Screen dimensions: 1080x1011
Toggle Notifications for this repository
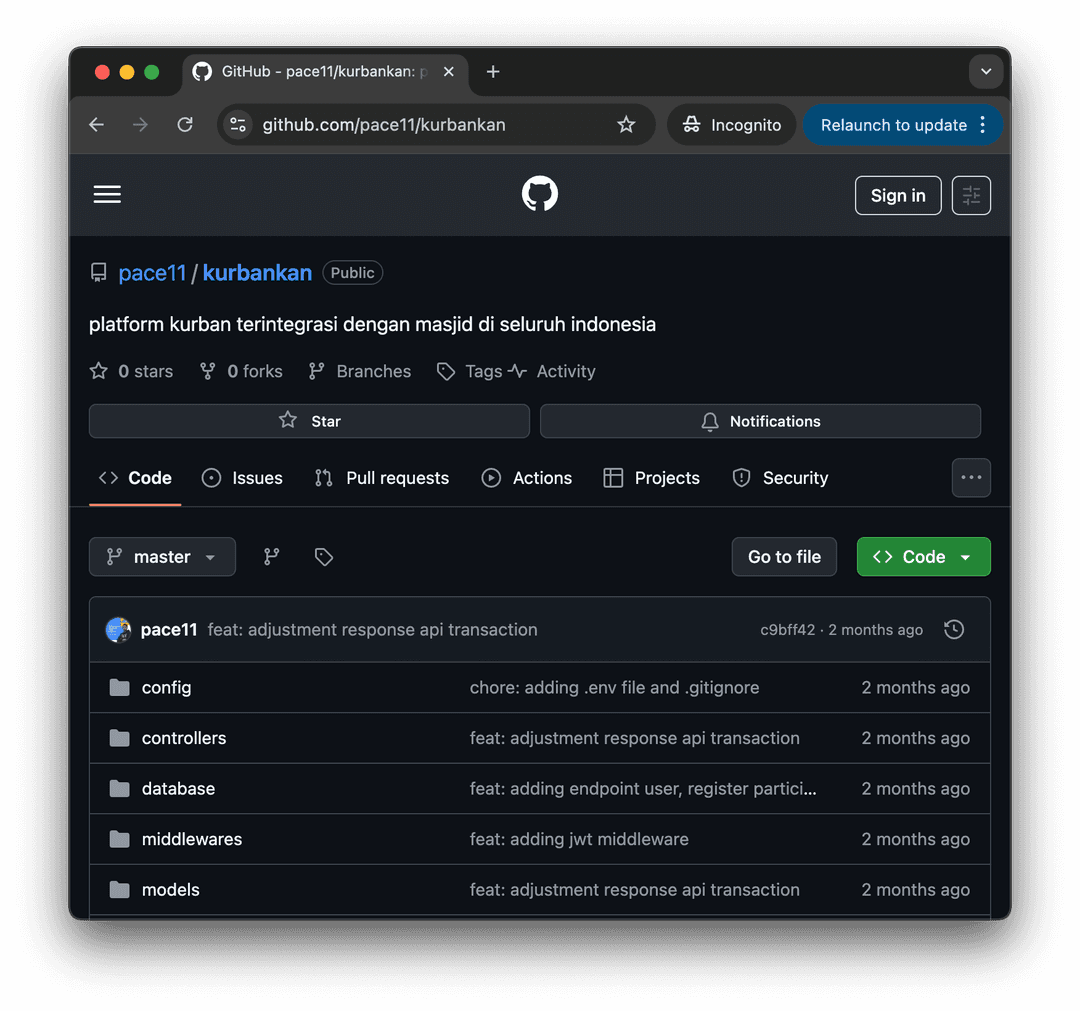point(760,421)
